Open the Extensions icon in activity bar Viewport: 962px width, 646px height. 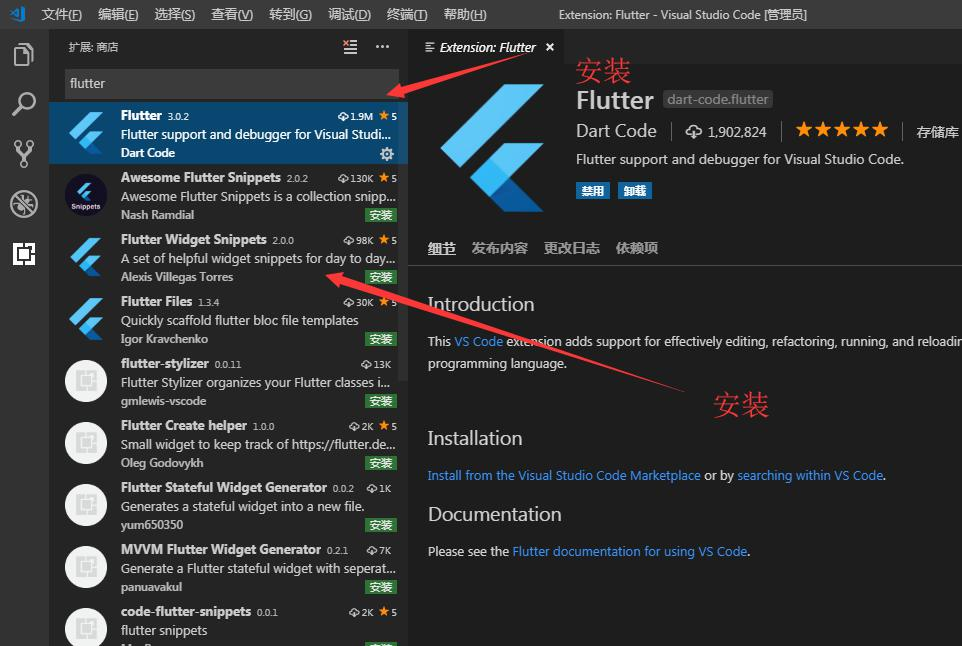click(24, 254)
